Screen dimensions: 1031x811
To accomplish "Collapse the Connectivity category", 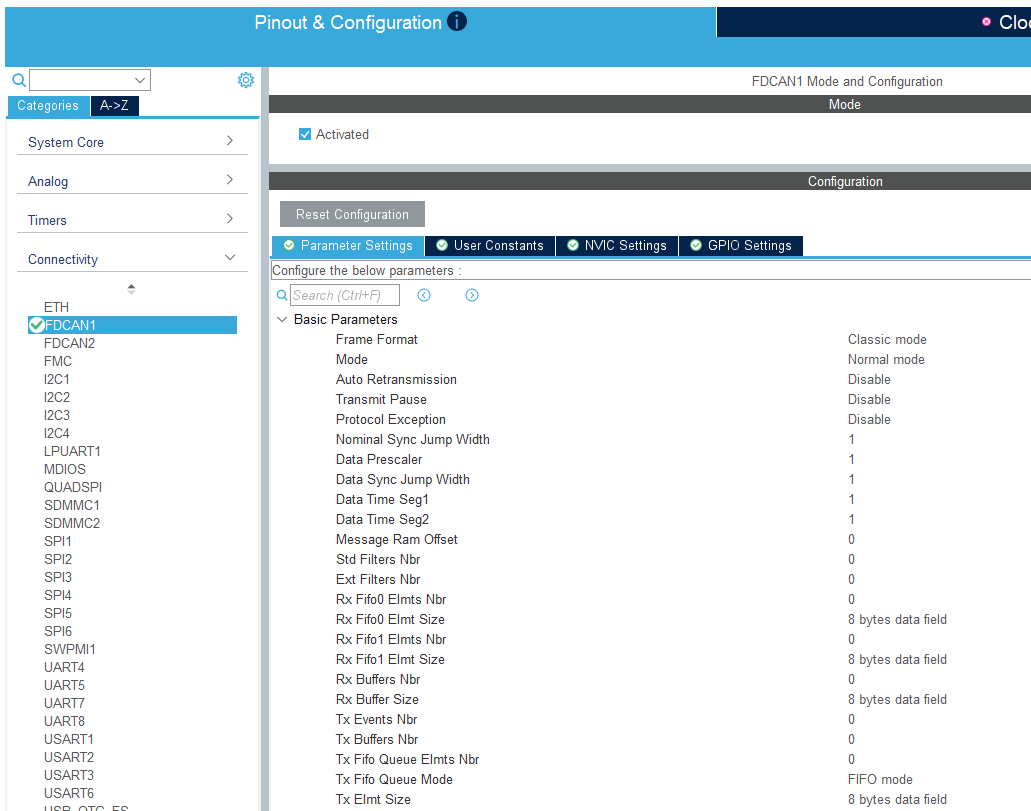I will click(x=132, y=259).
